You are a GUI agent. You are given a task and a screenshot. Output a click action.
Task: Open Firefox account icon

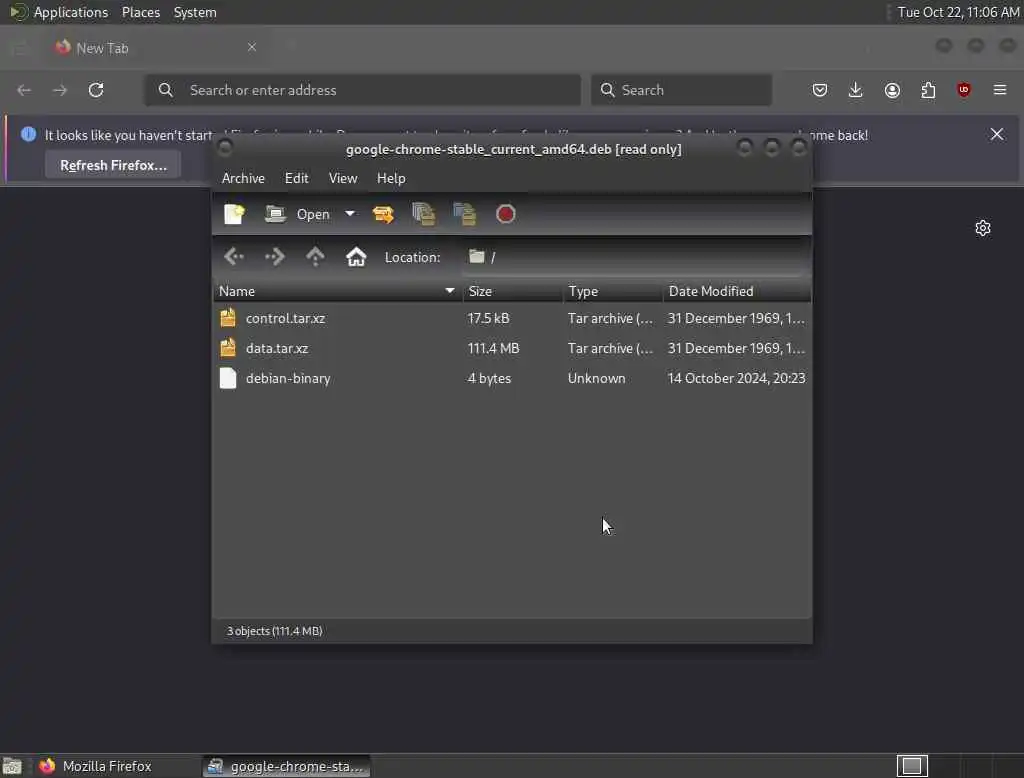point(892,90)
